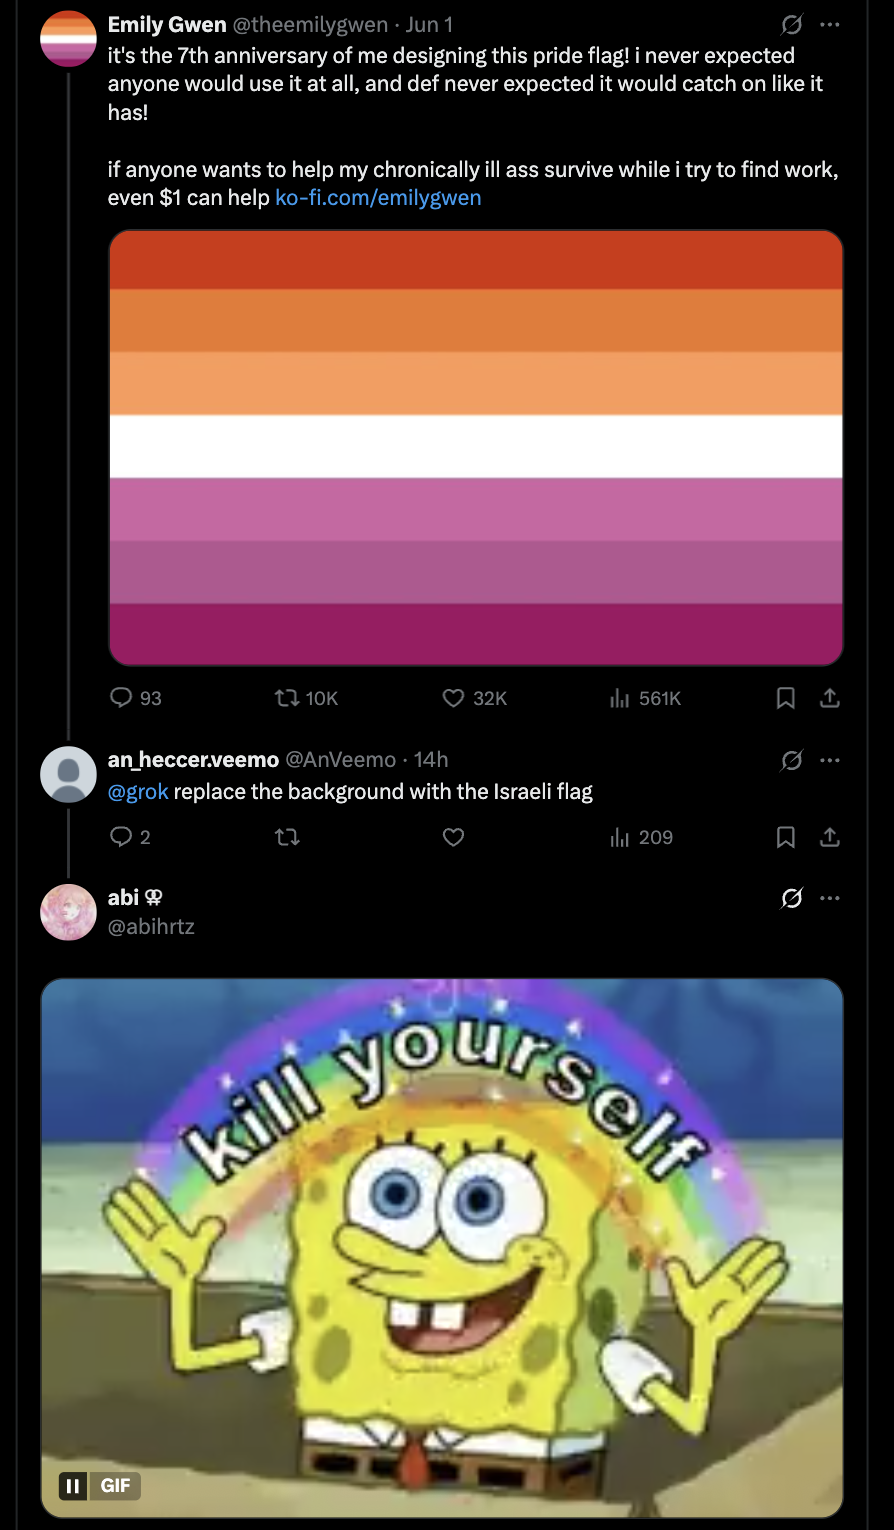Click the @grok mention link
This screenshot has height=1530, width=894.
138,792
